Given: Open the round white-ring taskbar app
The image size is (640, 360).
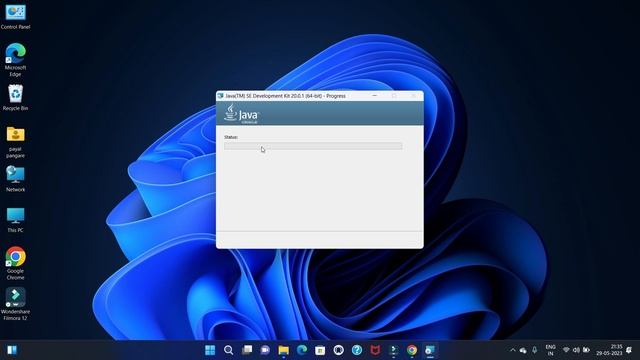Looking at the screenshot, I should point(339,350).
